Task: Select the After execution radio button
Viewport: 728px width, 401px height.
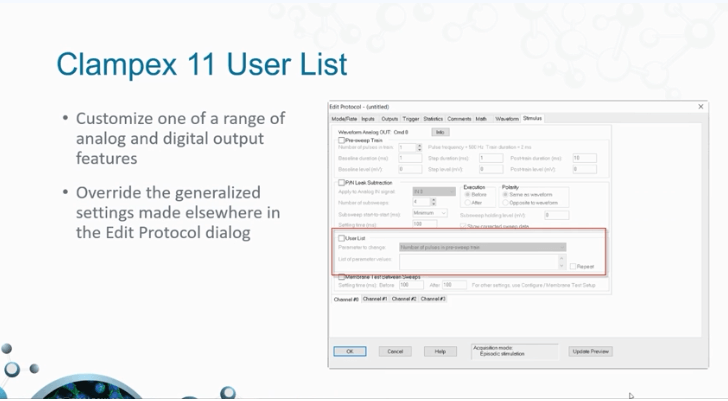Action: (x=468, y=203)
